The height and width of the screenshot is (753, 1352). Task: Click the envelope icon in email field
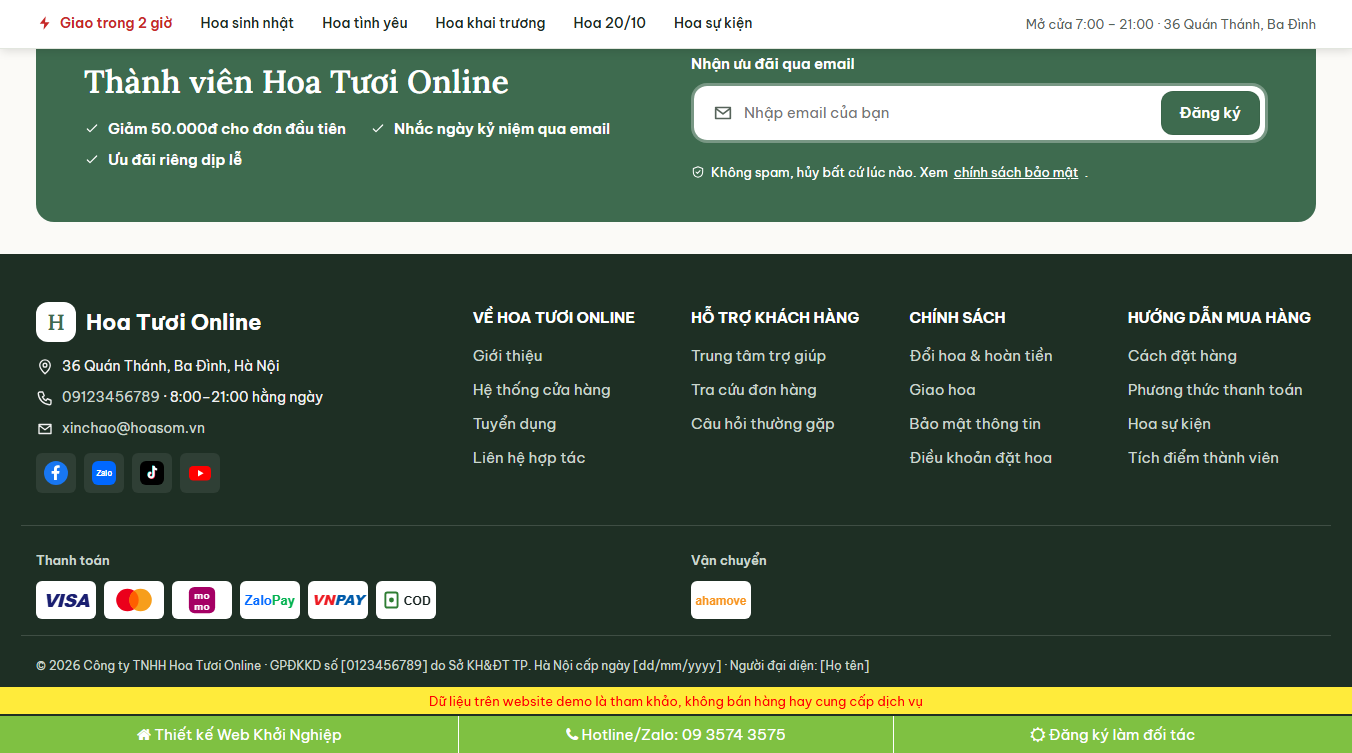pos(723,113)
